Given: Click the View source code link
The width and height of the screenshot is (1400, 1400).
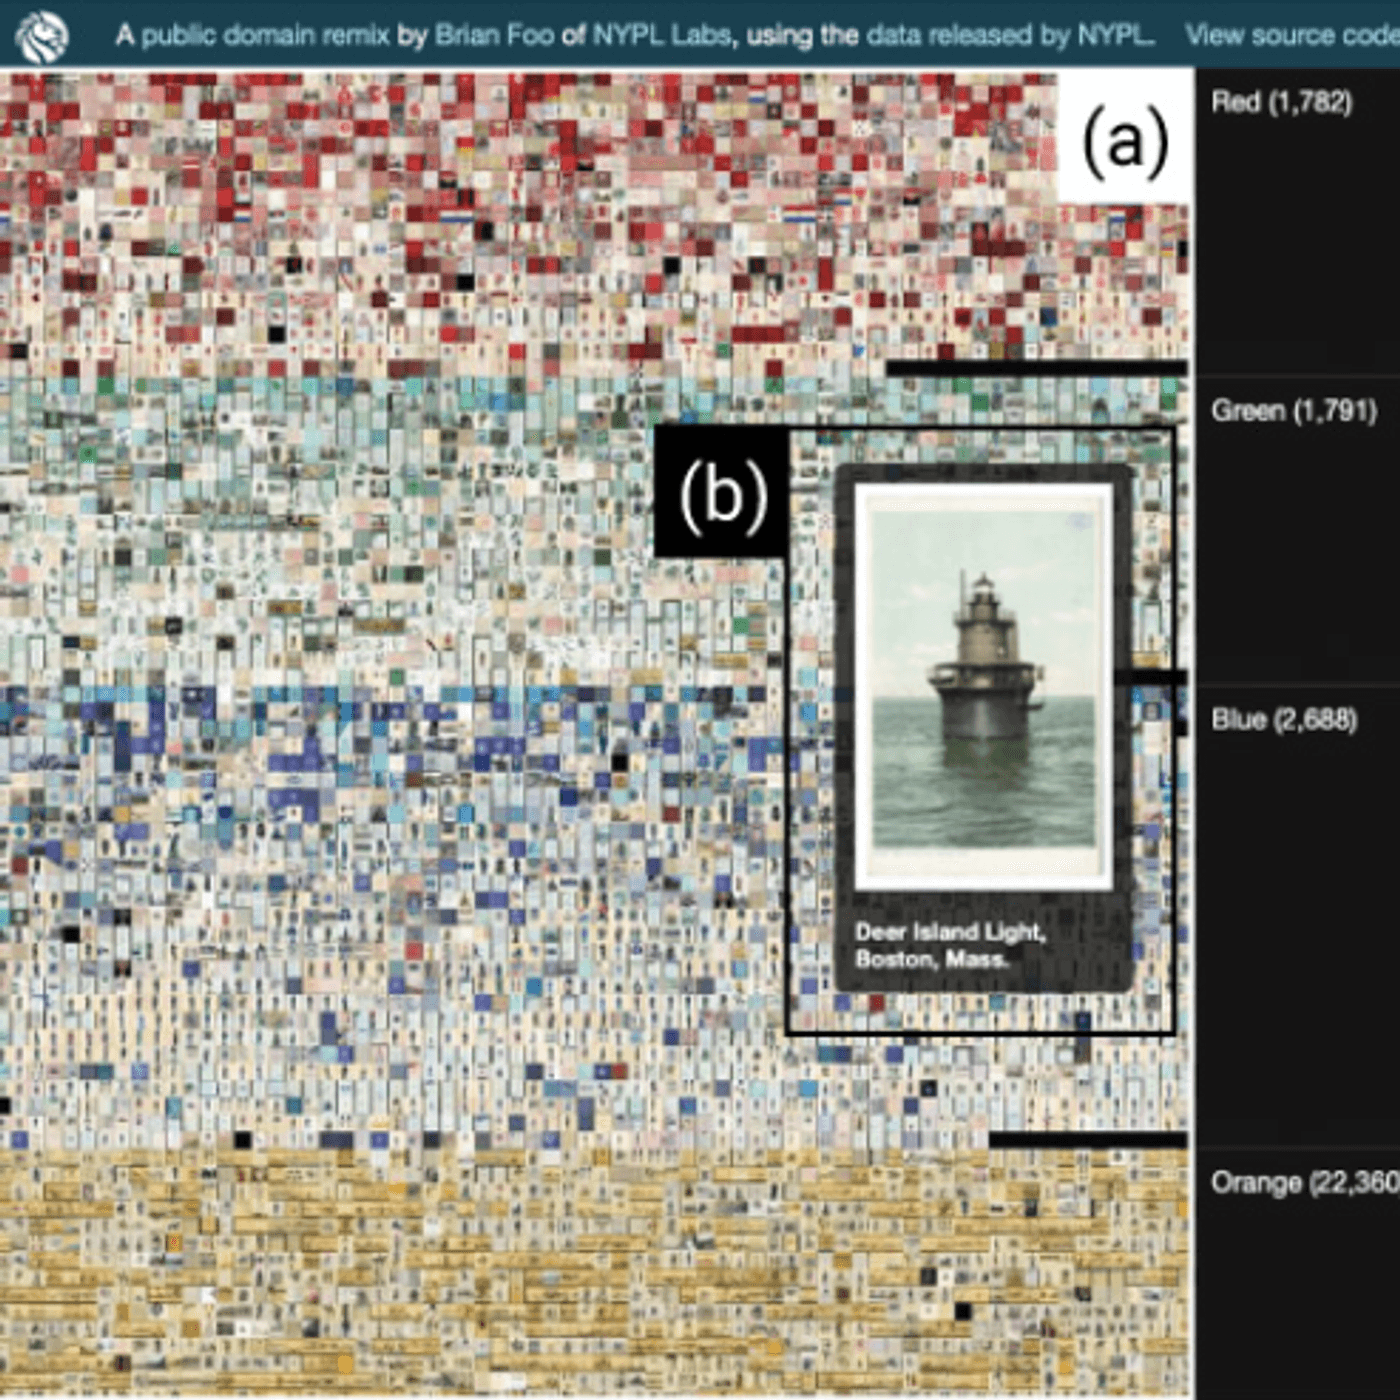Looking at the screenshot, I should coord(1292,36).
